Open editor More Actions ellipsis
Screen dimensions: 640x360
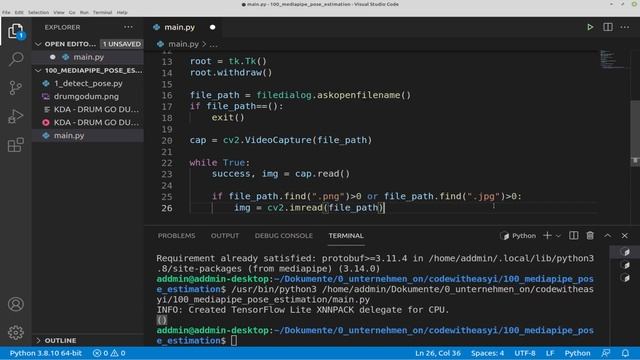click(x=625, y=27)
